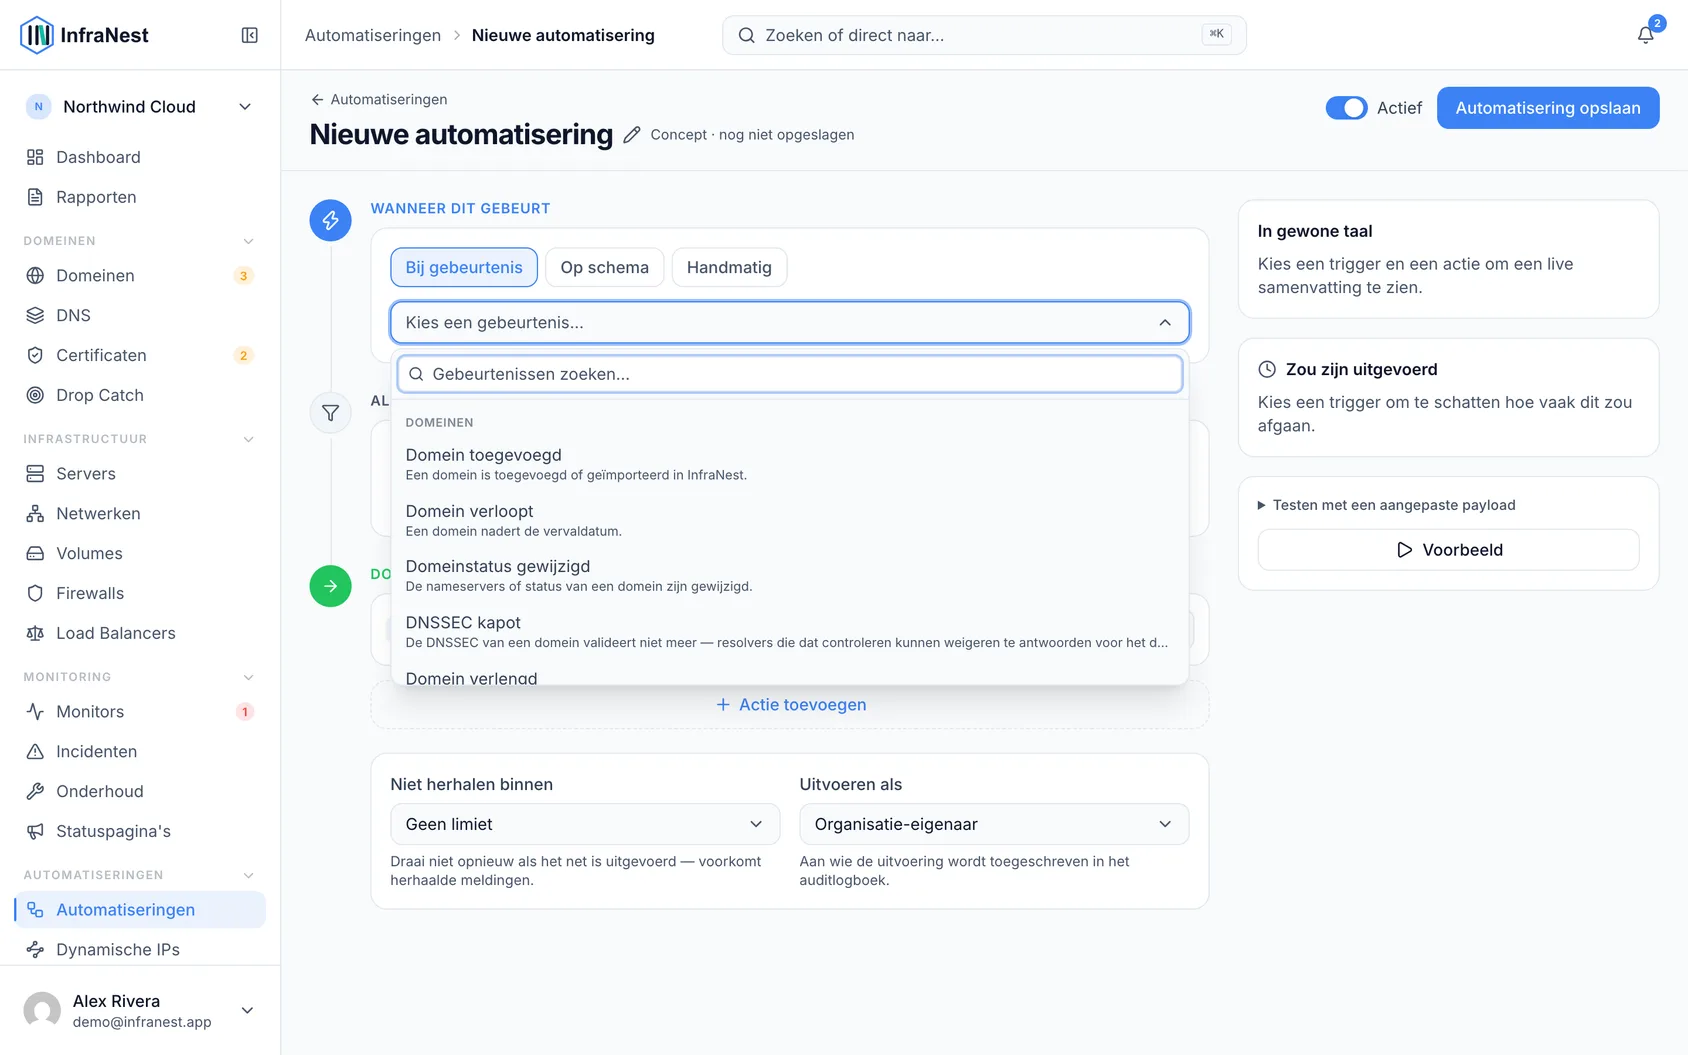
Task: Click the Incidenten warning icon
Action: 35,751
